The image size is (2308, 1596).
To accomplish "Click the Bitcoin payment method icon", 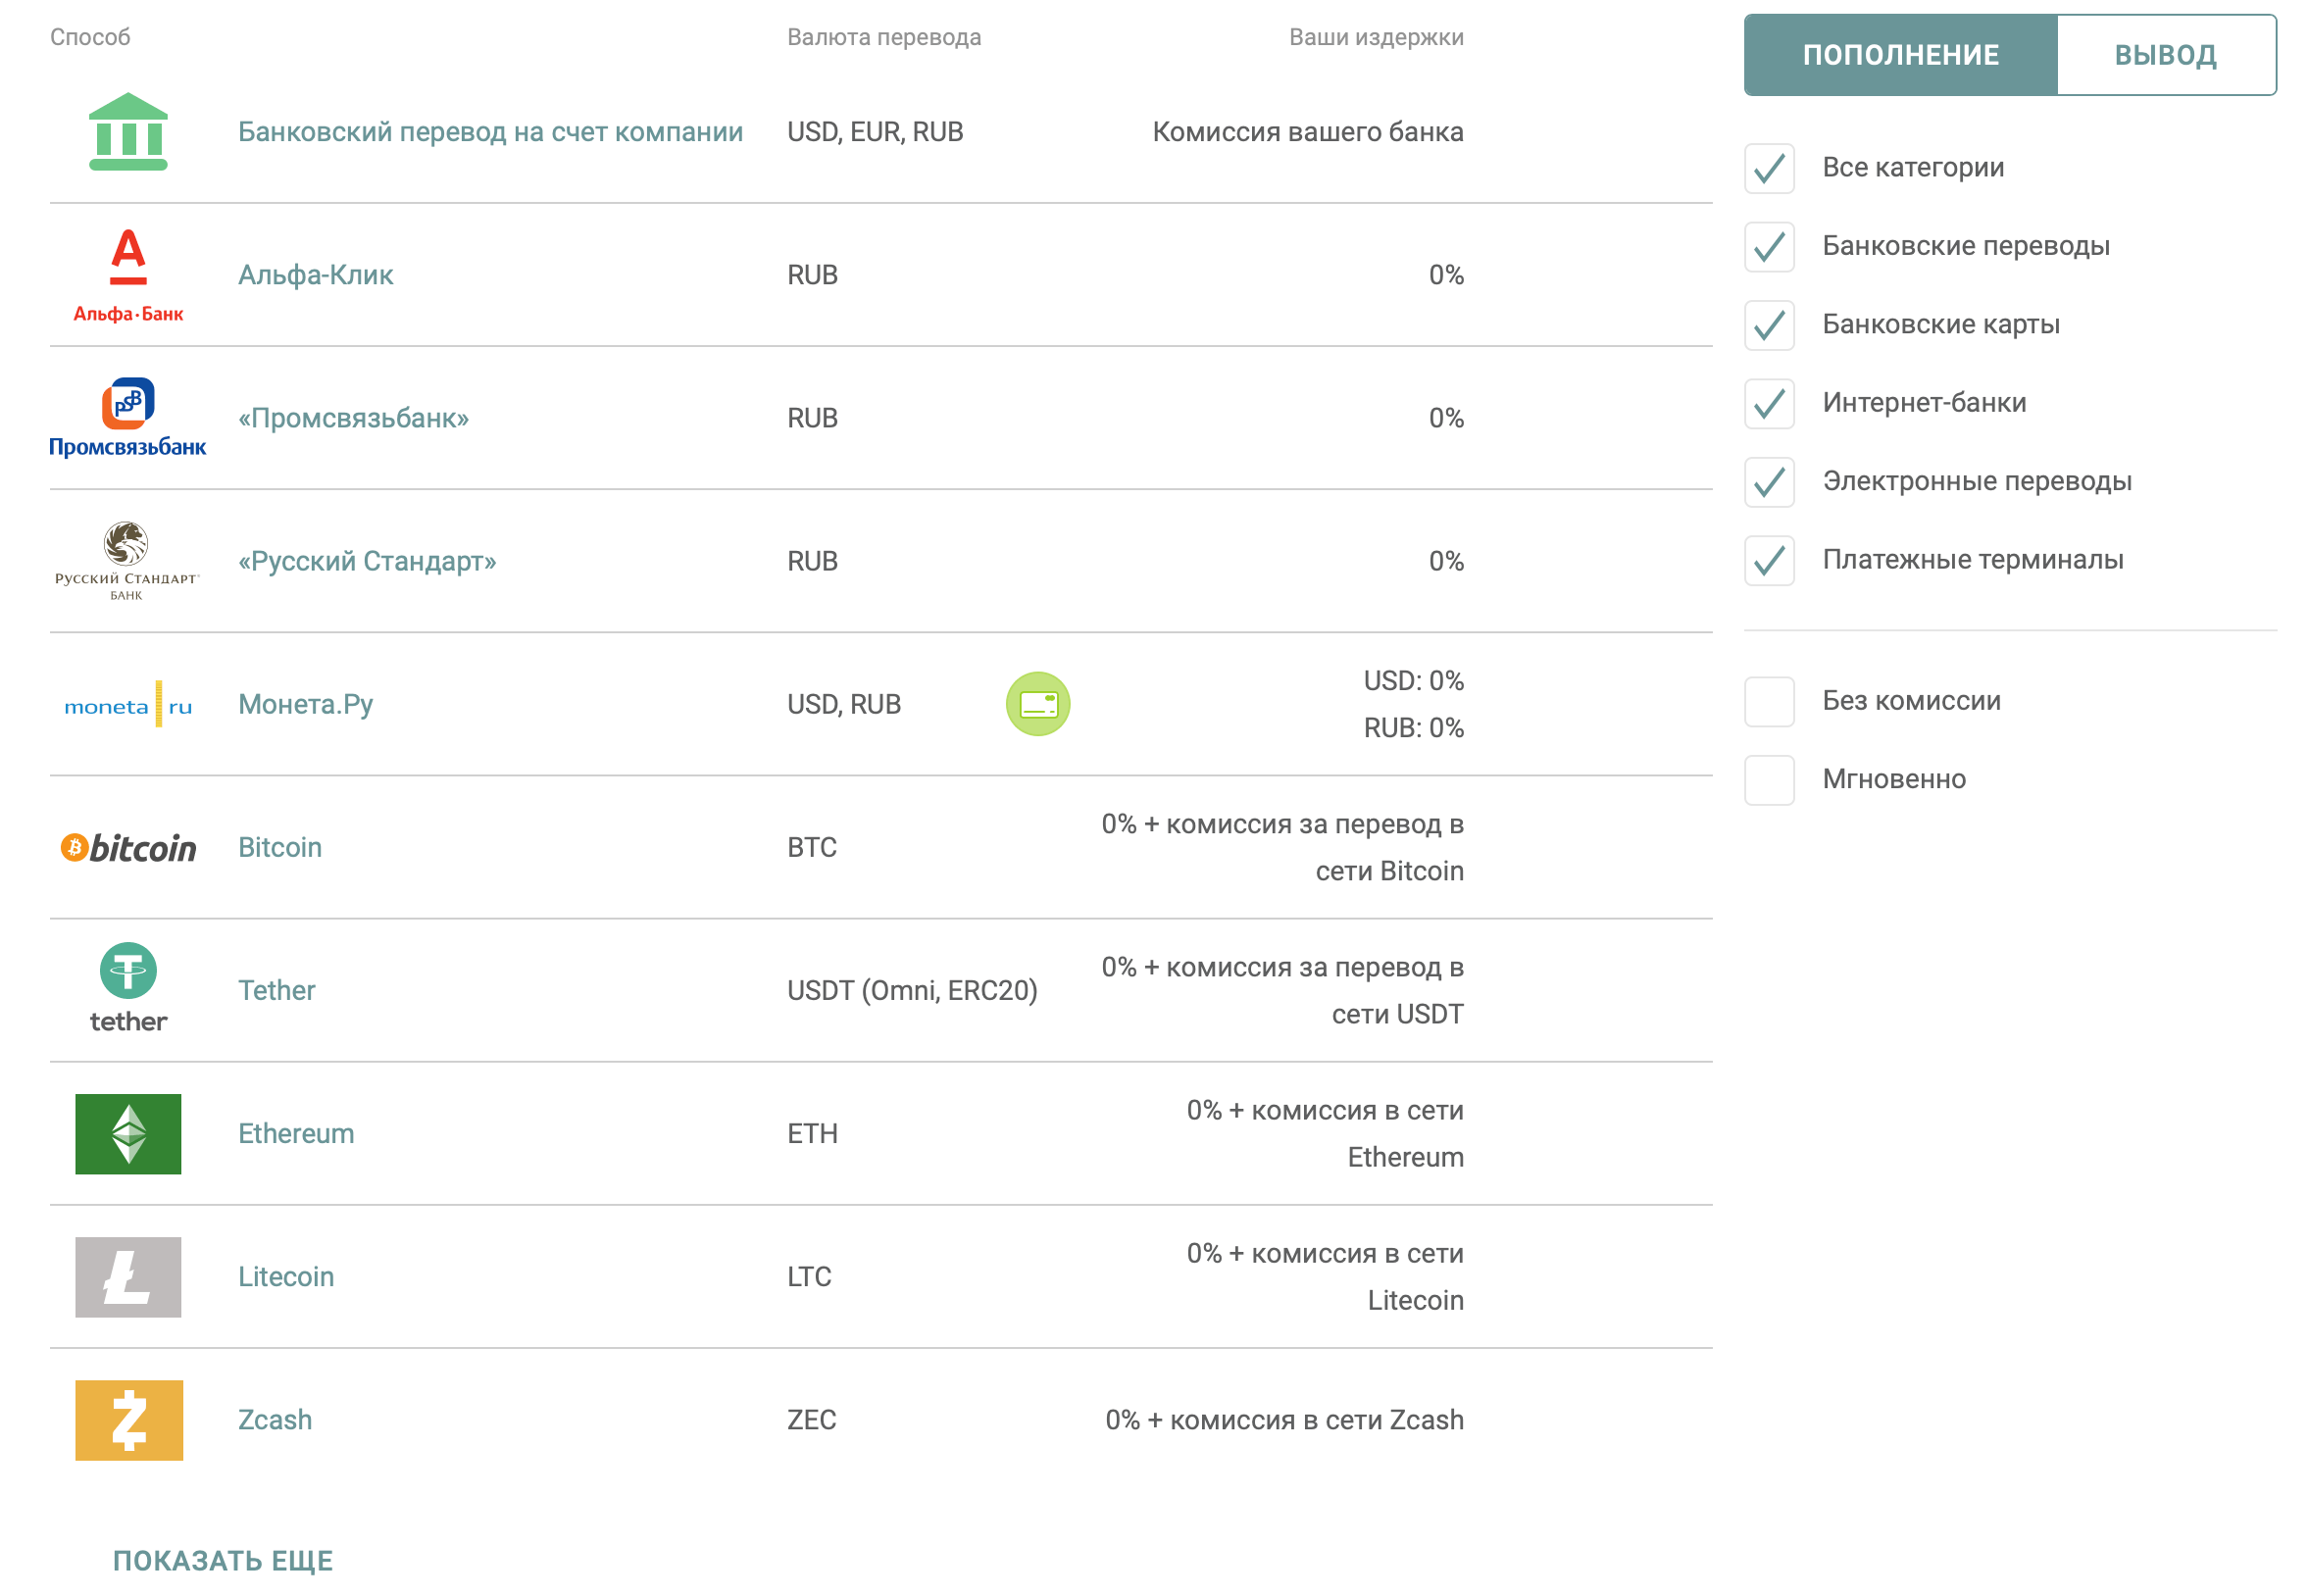I will [x=133, y=842].
